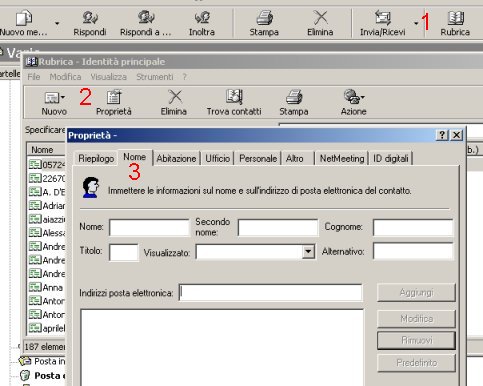This screenshot has width=483, height=386.
Task: Click the Nome text field
Action: click(x=149, y=227)
